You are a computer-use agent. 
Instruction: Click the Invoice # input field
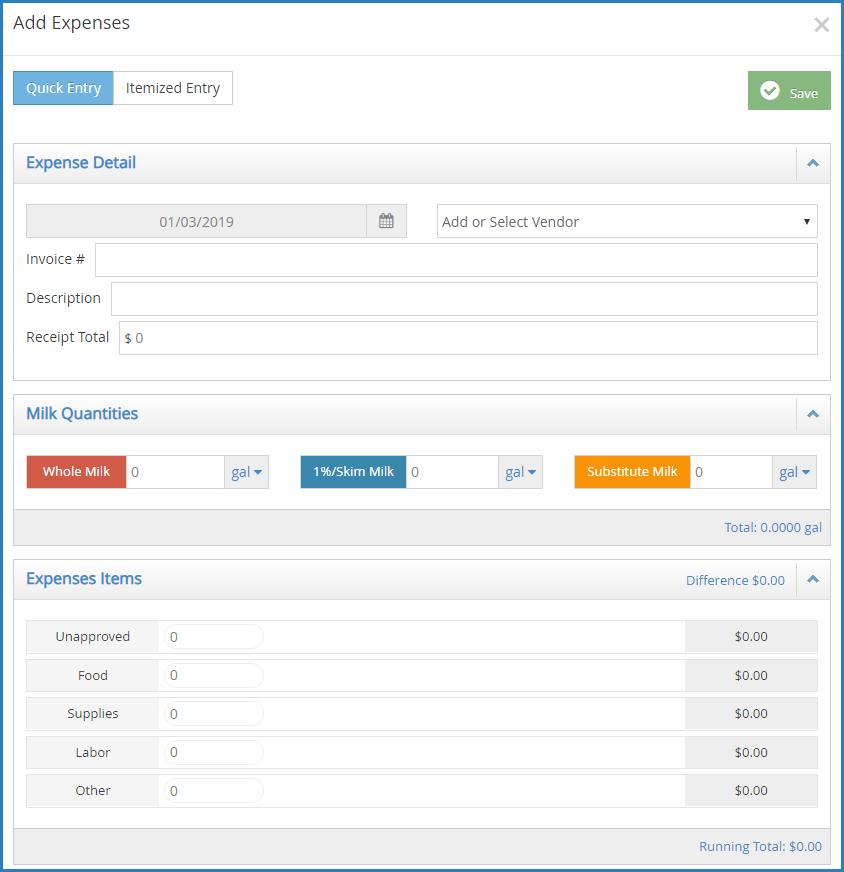pyautogui.click(x=456, y=260)
